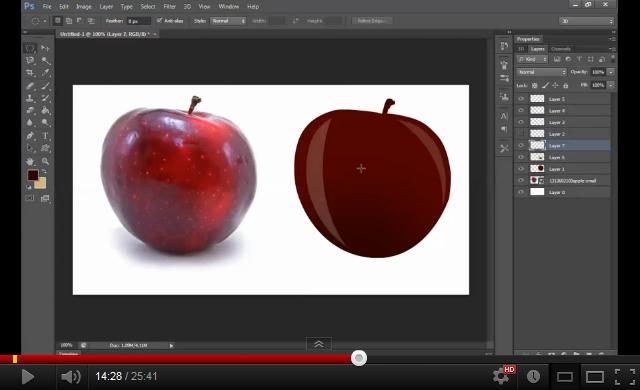The height and width of the screenshot is (390, 640).
Task: Switch to the Channels tab
Action: coord(560,49)
